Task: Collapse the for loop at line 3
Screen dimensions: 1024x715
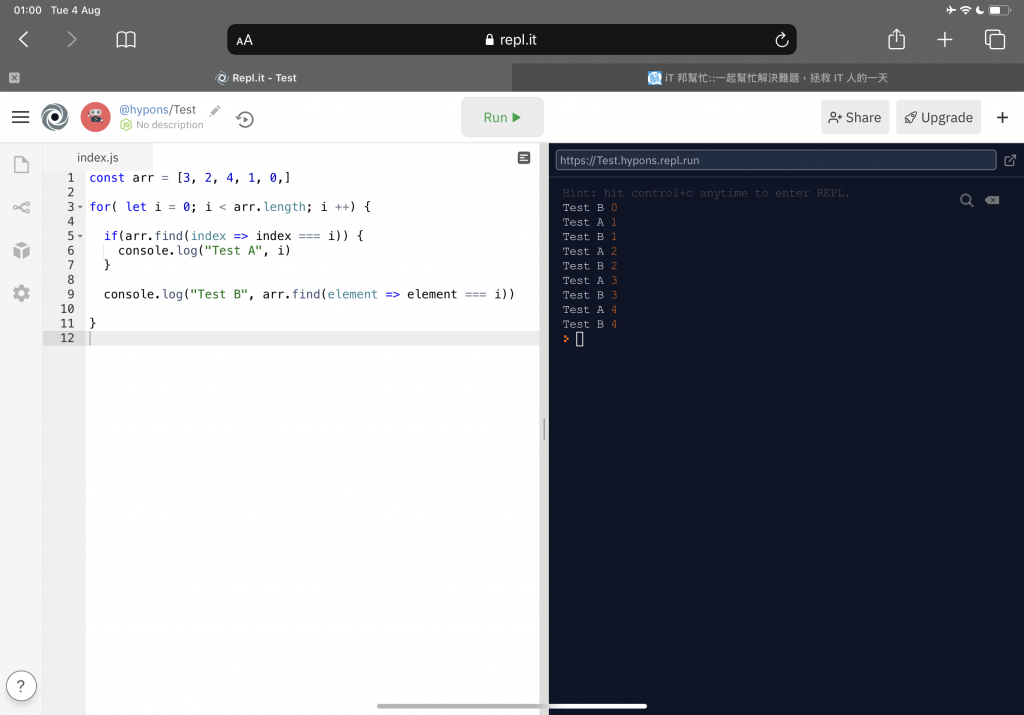Action: [80, 207]
